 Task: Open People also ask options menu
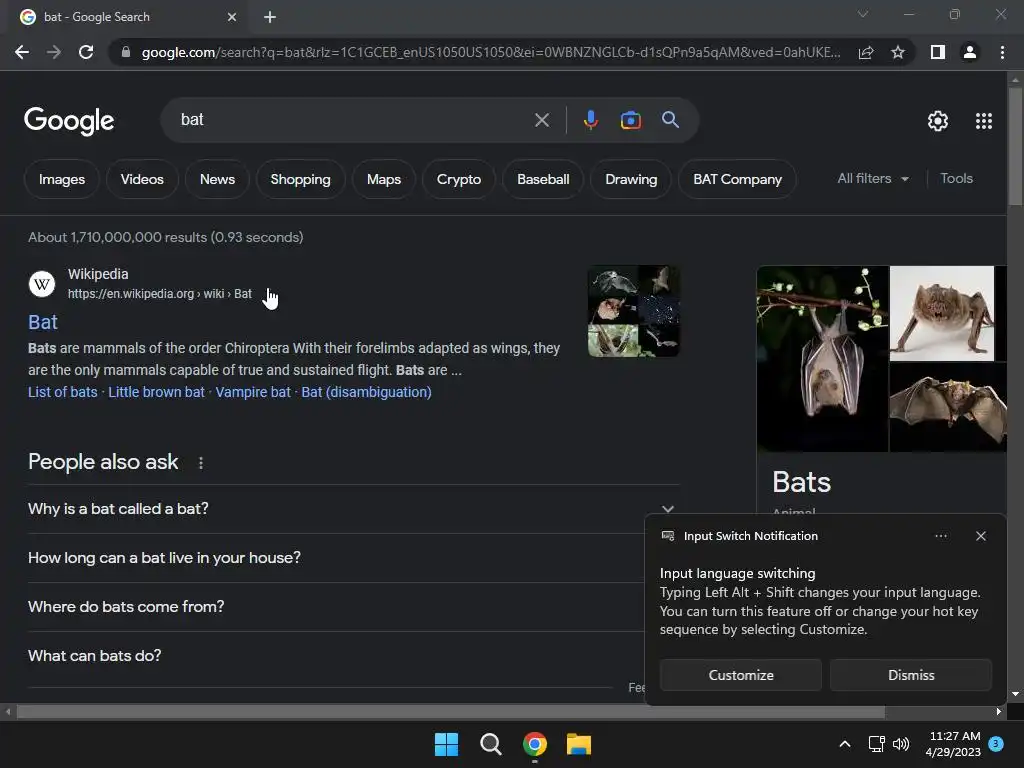pyautogui.click(x=200, y=463)
